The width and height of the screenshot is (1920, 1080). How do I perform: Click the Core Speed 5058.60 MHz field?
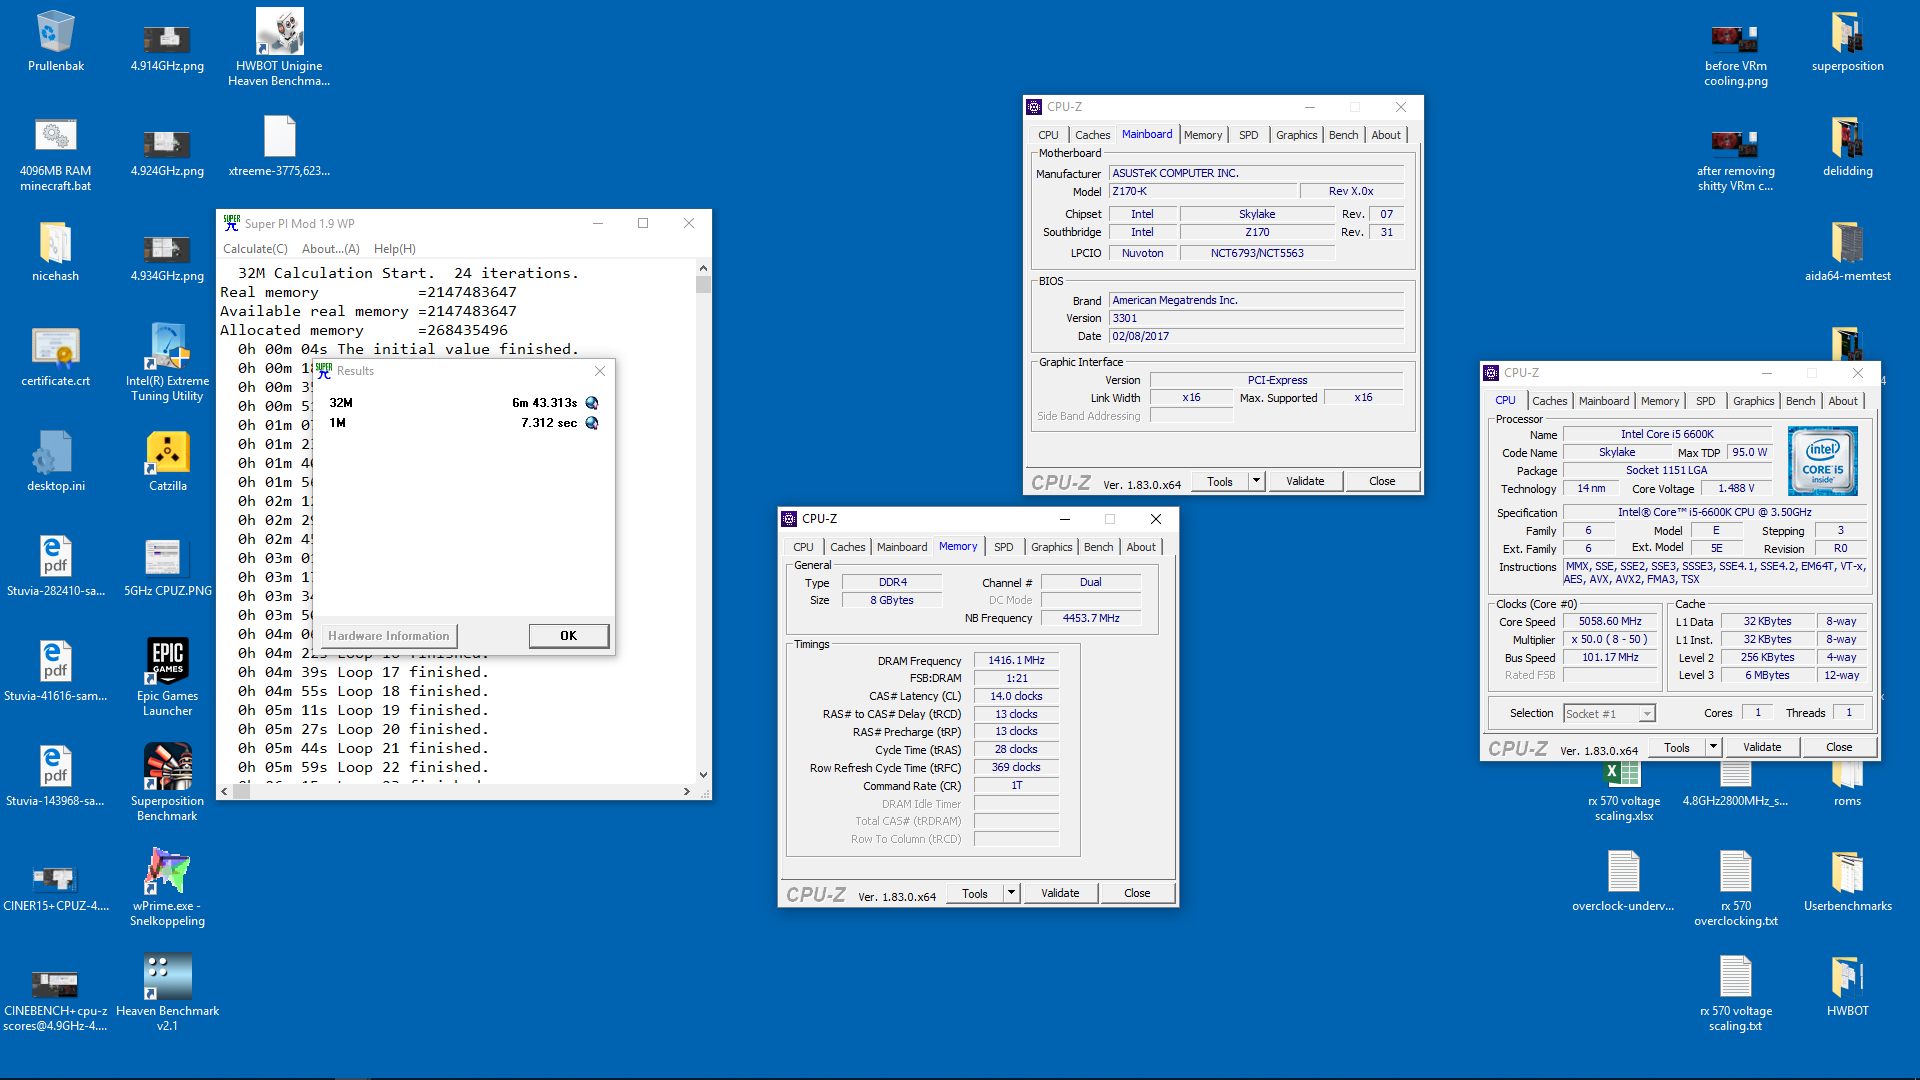[x=1610, y=621]
